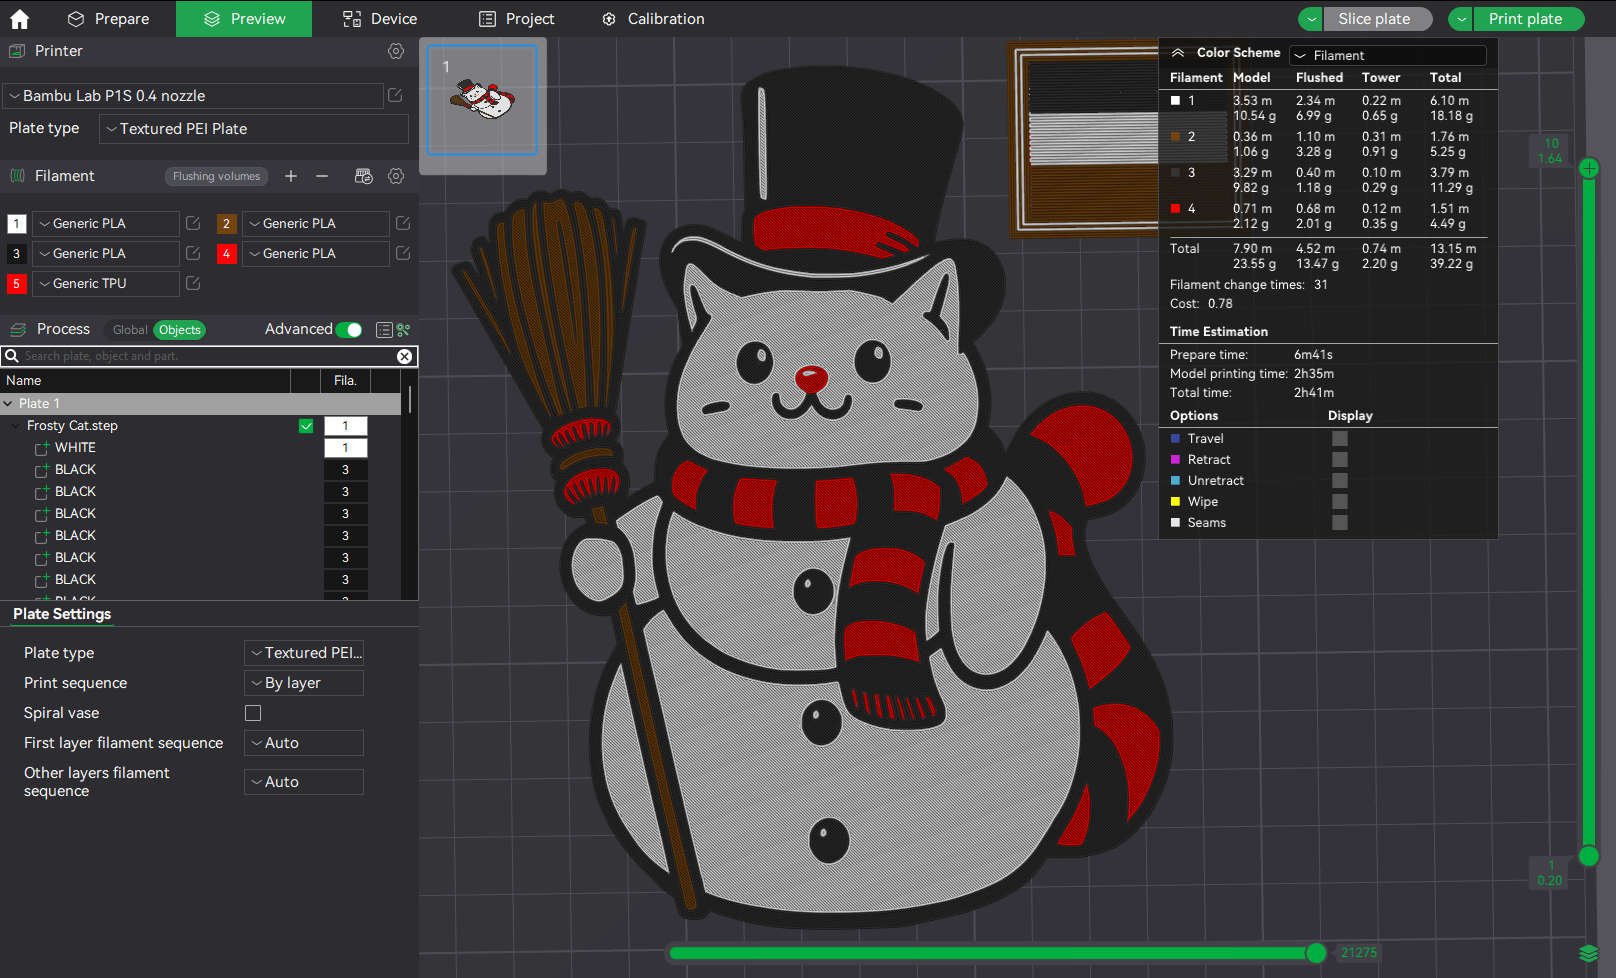This screenshot has width=1616, height=978.
Task: Open printer settings gear icon
Action: click(x=396, y=51)
